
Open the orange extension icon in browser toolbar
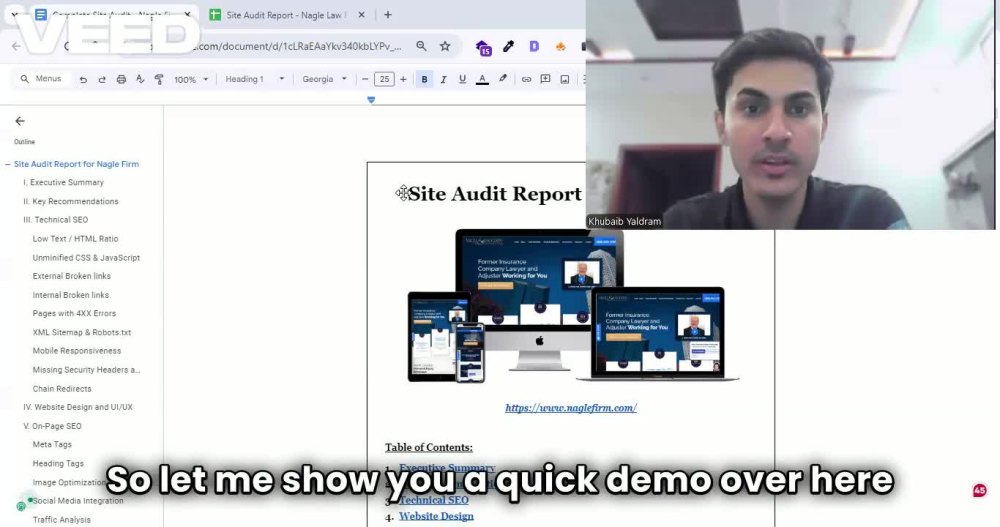[560, 46]
